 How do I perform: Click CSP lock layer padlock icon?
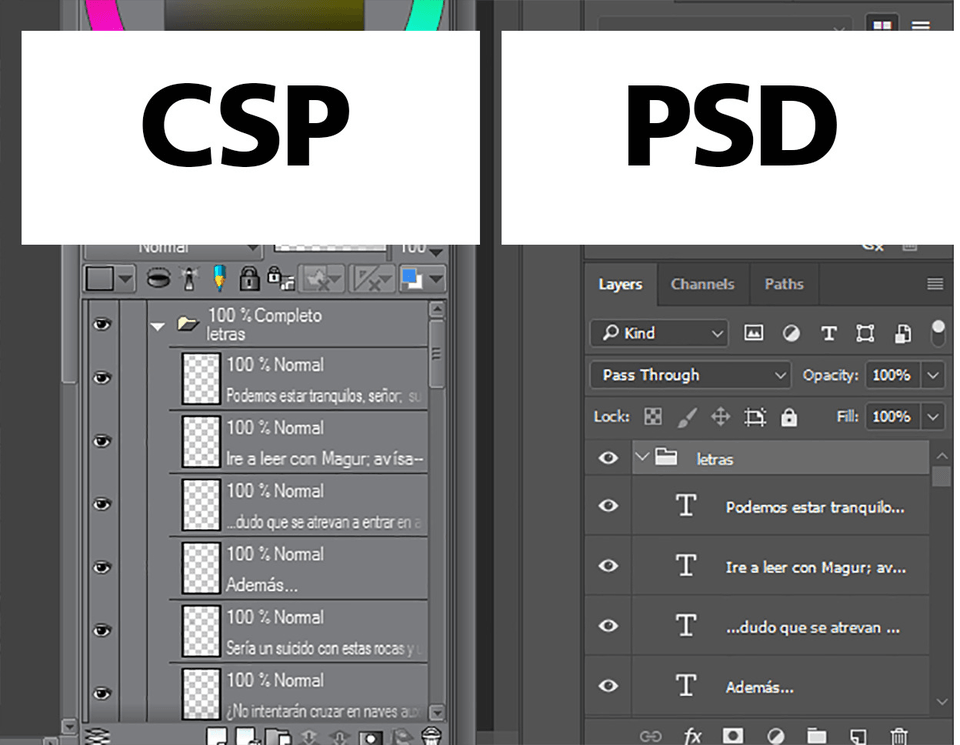coord(249,278)
